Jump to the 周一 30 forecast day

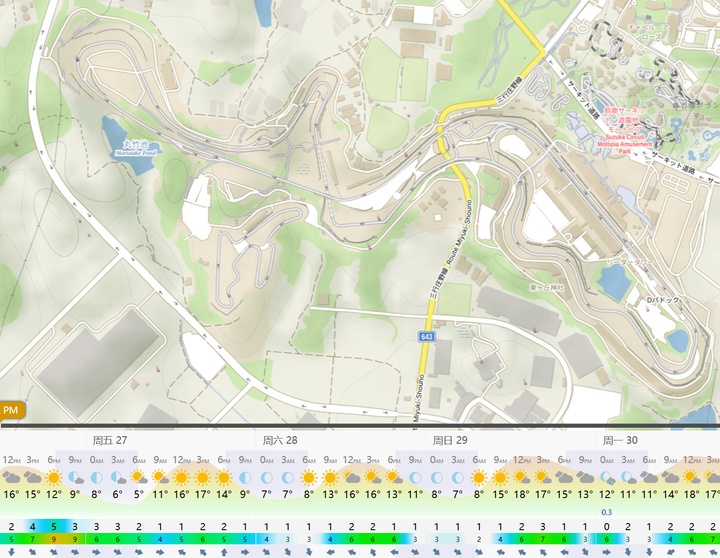tap(619, 440)
